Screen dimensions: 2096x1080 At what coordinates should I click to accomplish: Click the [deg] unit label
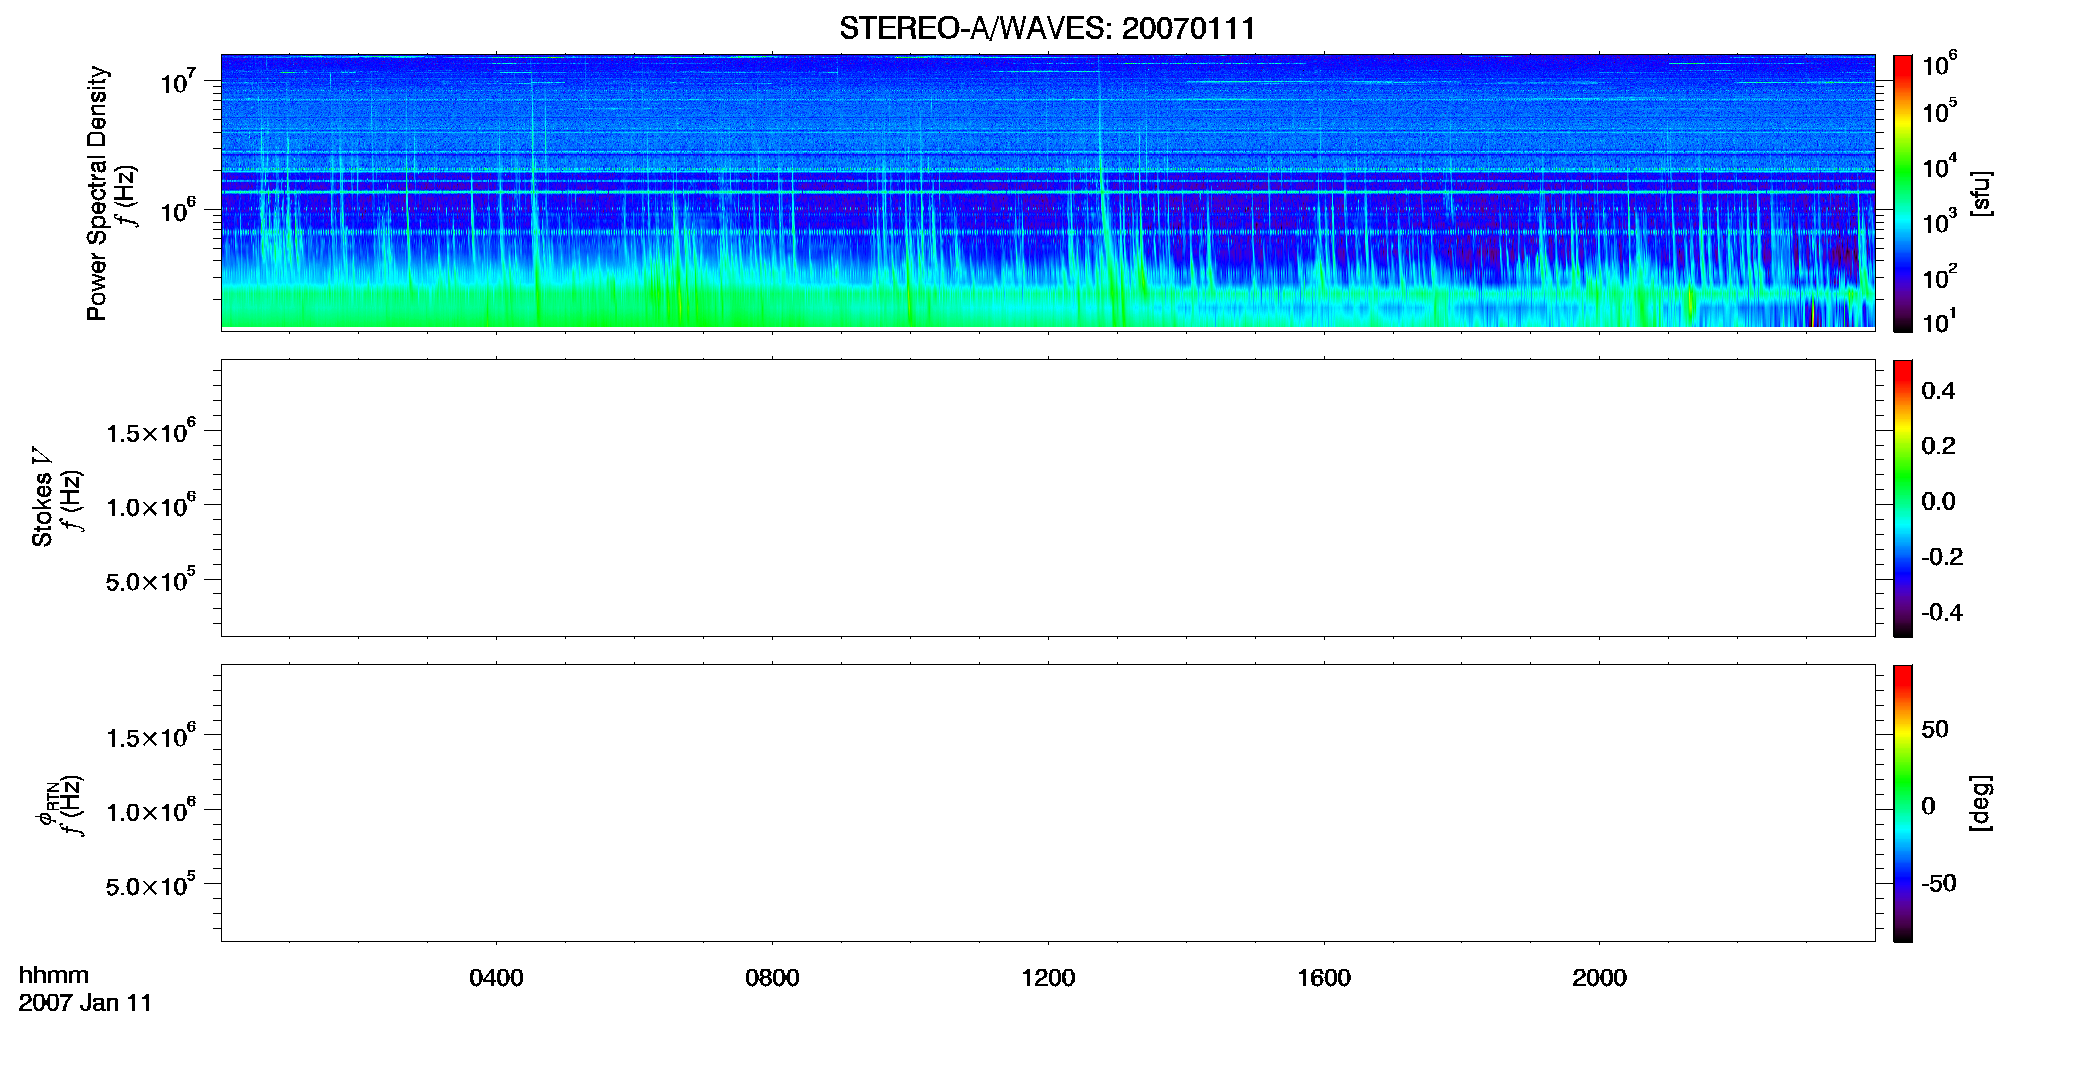(1981, 803)
